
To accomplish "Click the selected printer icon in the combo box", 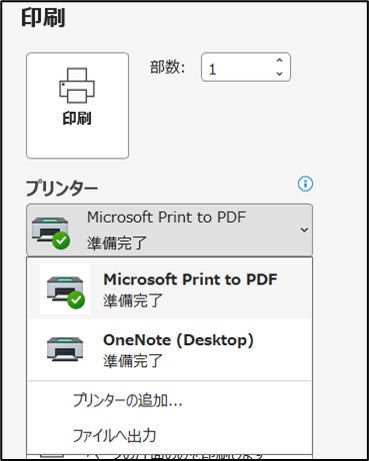I will pos(51,233).
